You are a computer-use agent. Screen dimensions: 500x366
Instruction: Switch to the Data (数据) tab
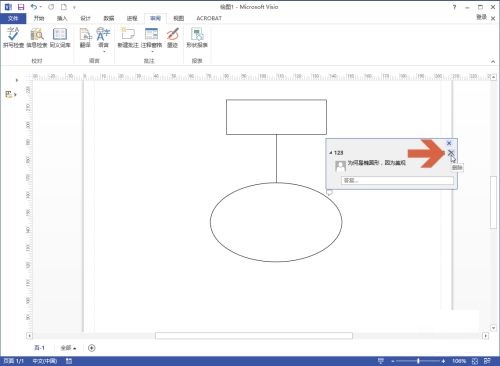pos(109,18)
